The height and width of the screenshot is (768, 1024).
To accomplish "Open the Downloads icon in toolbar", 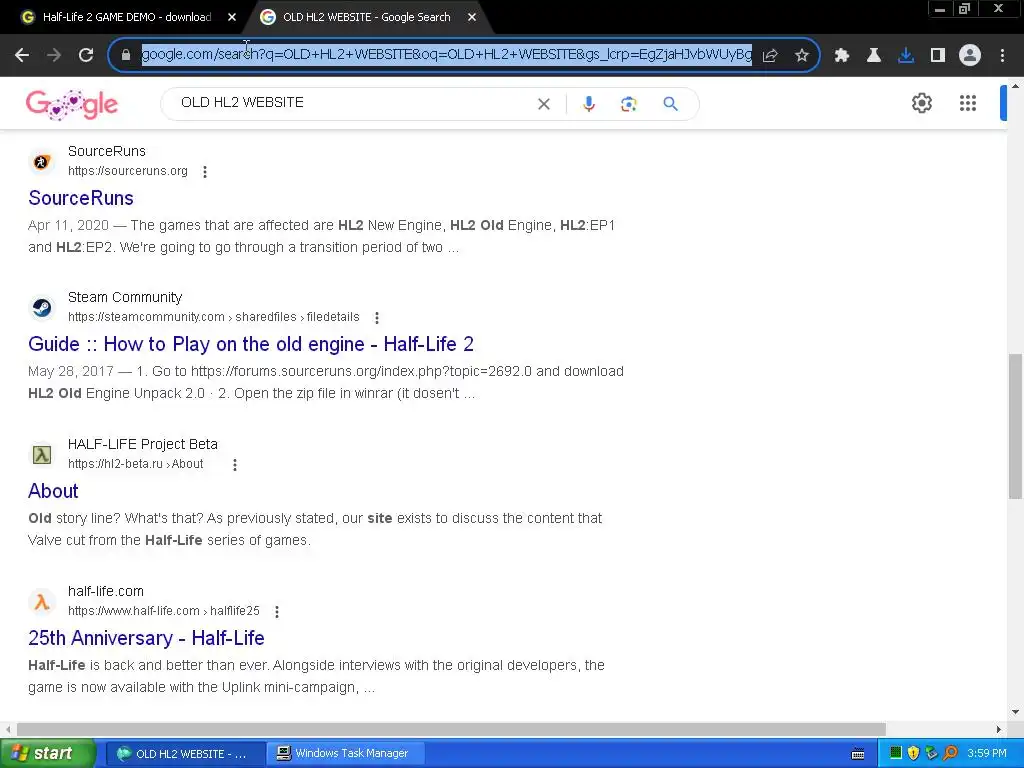I will pos(906,56).
